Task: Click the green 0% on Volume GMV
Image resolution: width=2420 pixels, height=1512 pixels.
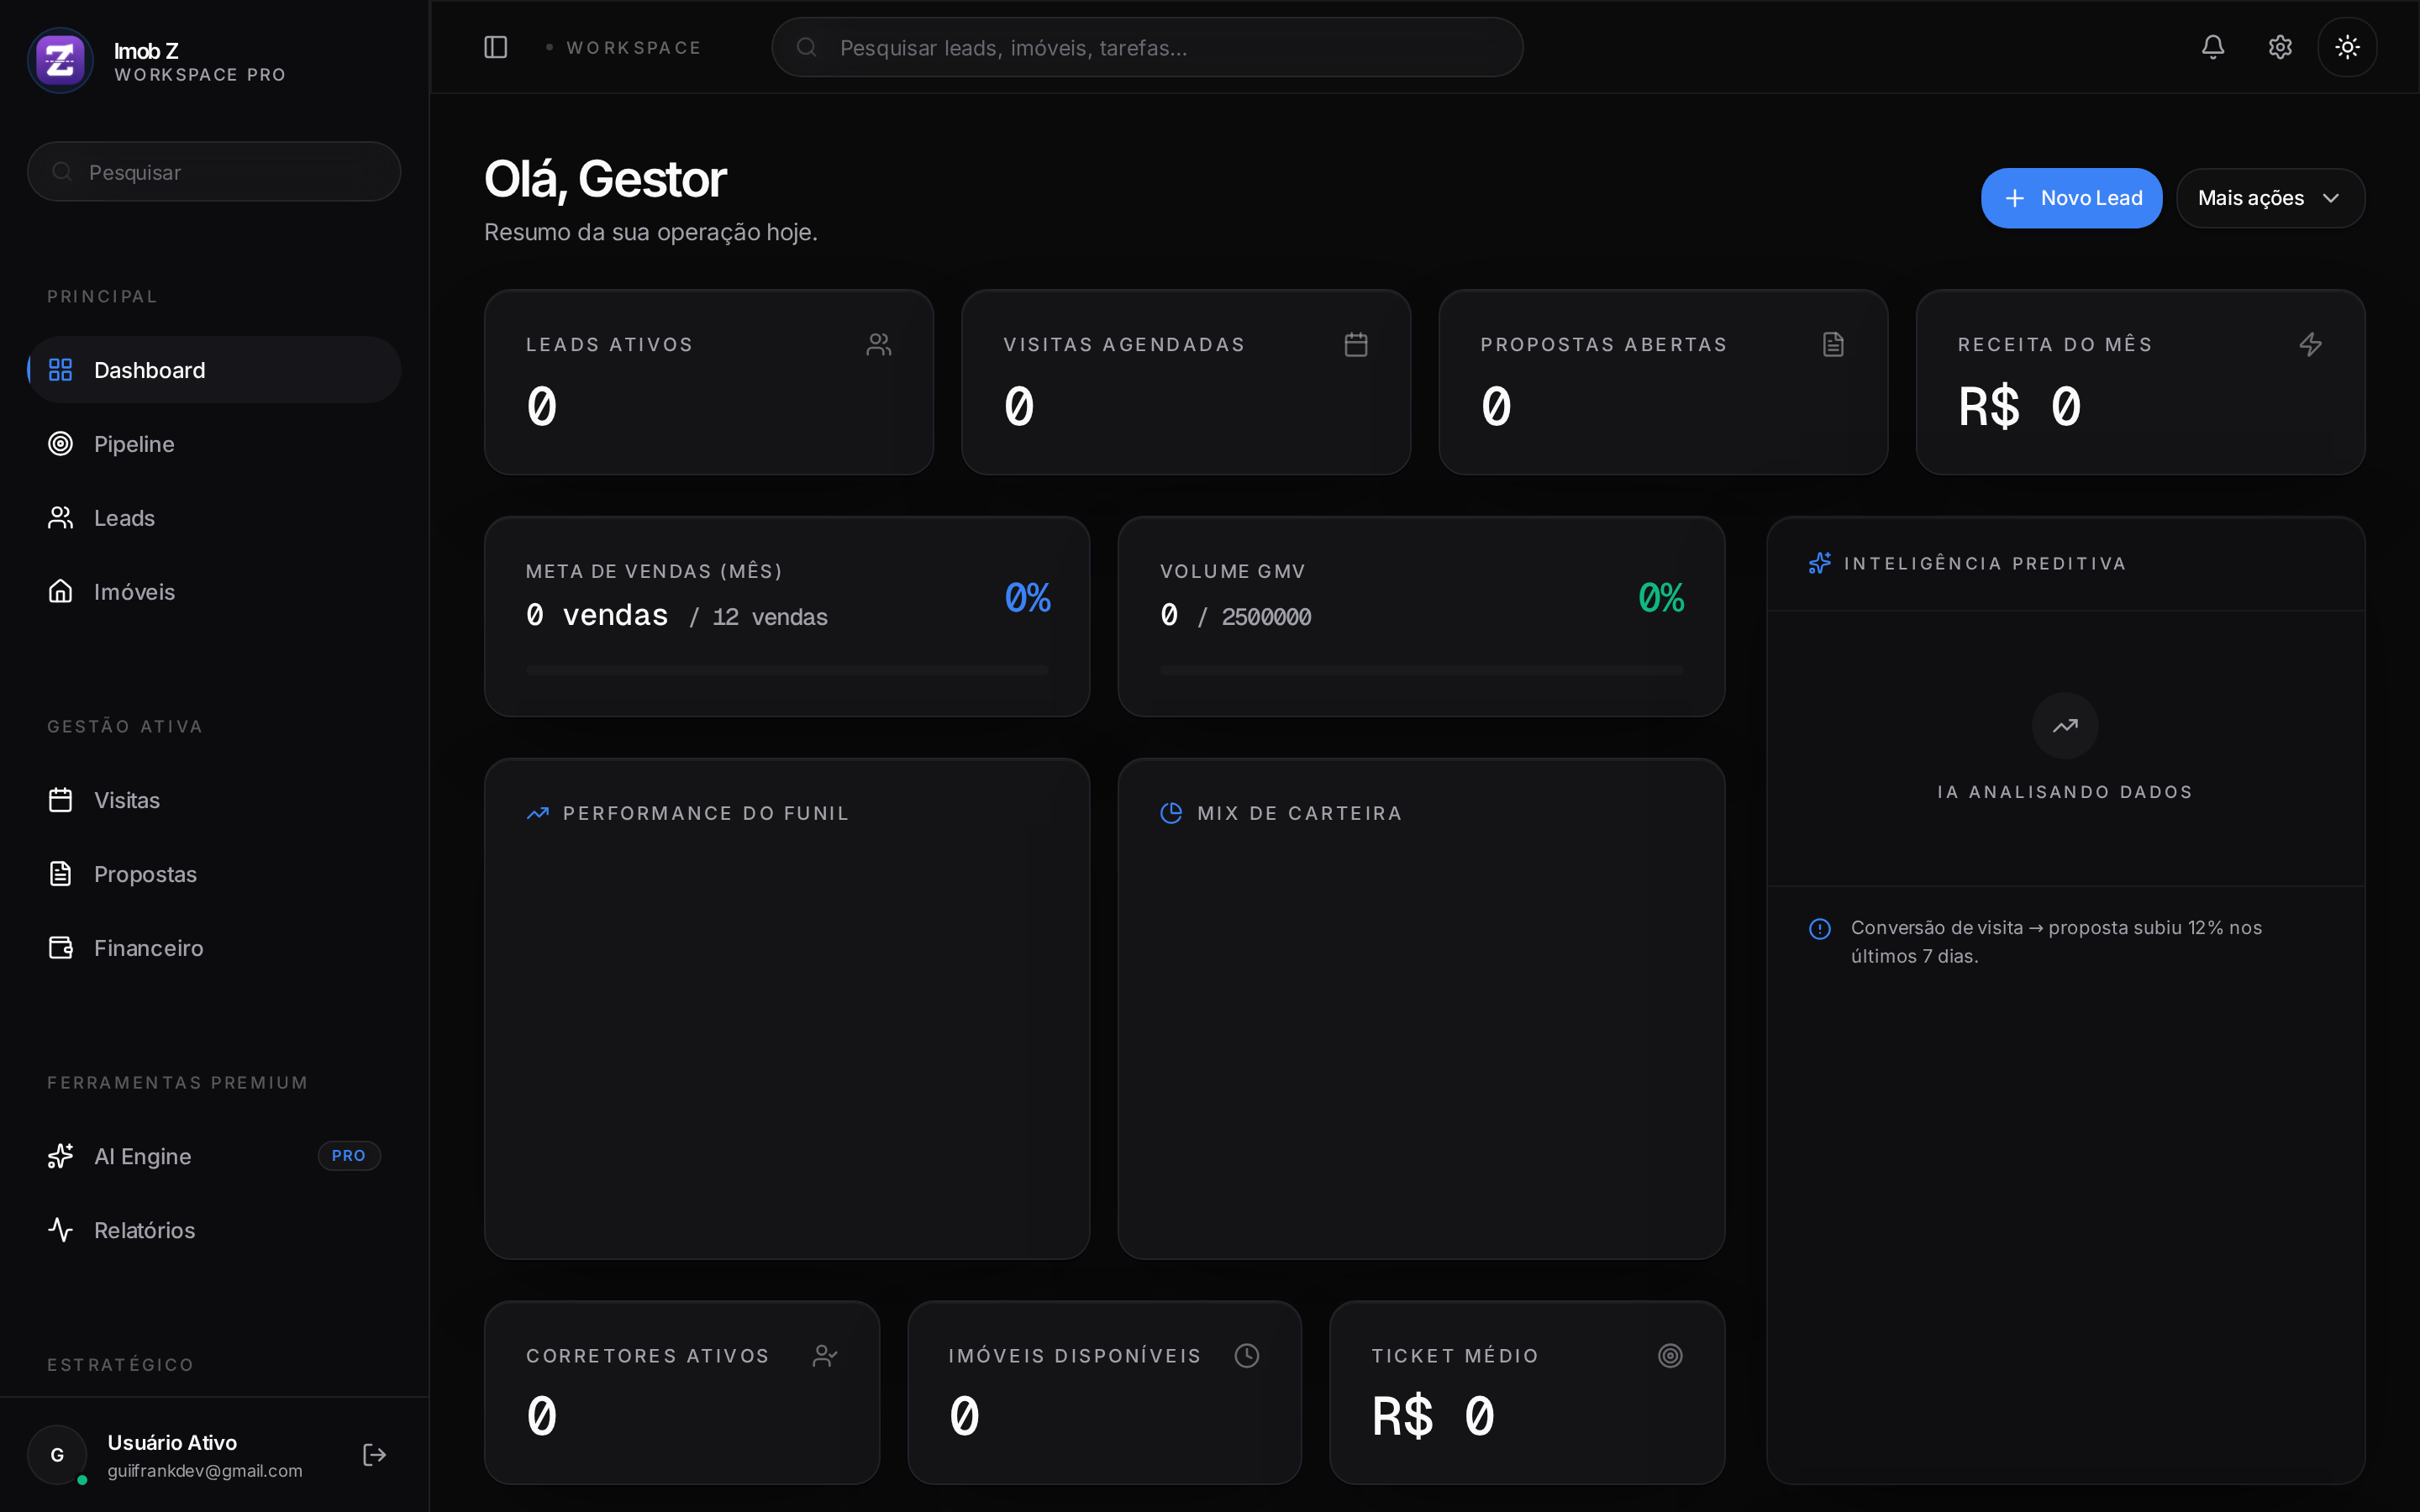Action: (1661, 598)
